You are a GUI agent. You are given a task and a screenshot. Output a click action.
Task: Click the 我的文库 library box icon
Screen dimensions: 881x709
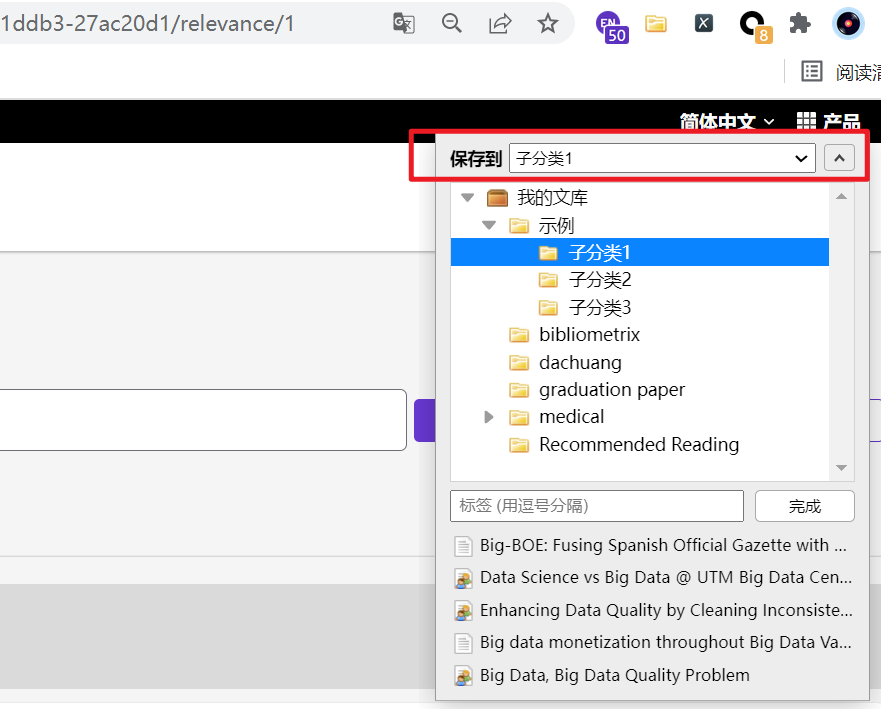click(497, 198)
